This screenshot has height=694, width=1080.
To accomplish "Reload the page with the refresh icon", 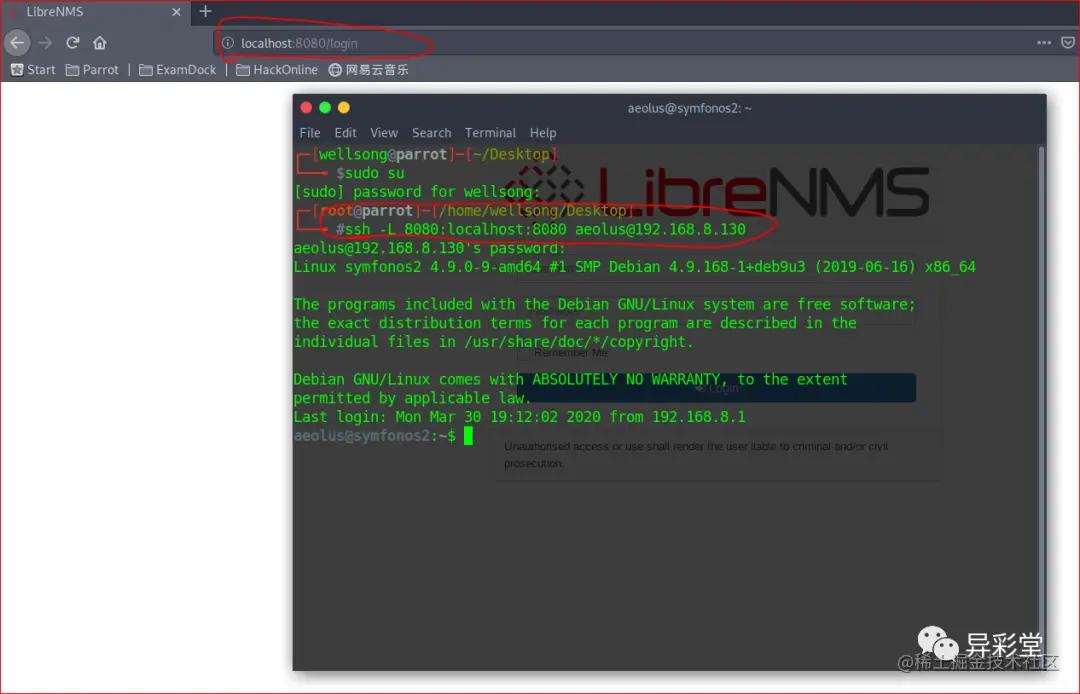I will (x=72, y=43).
